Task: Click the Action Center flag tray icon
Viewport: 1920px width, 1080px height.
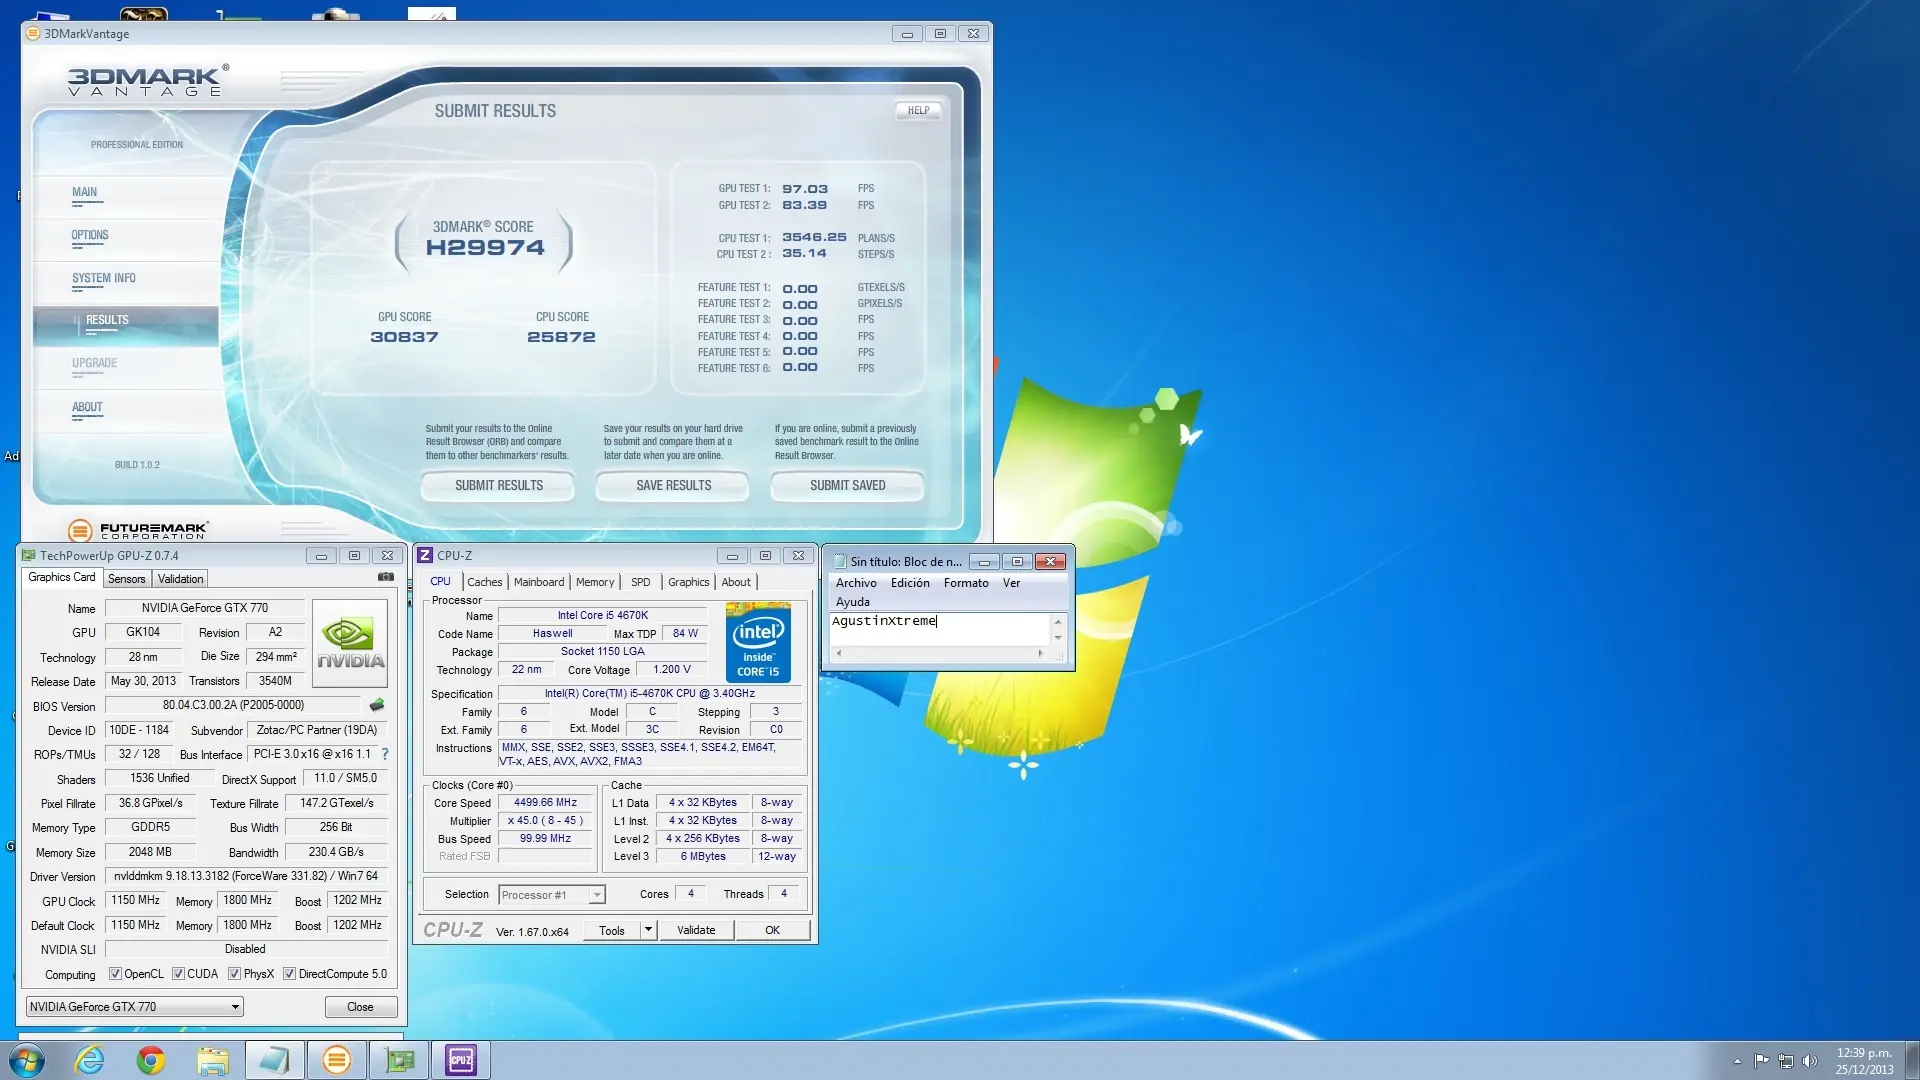Action: [1761, 1061]
